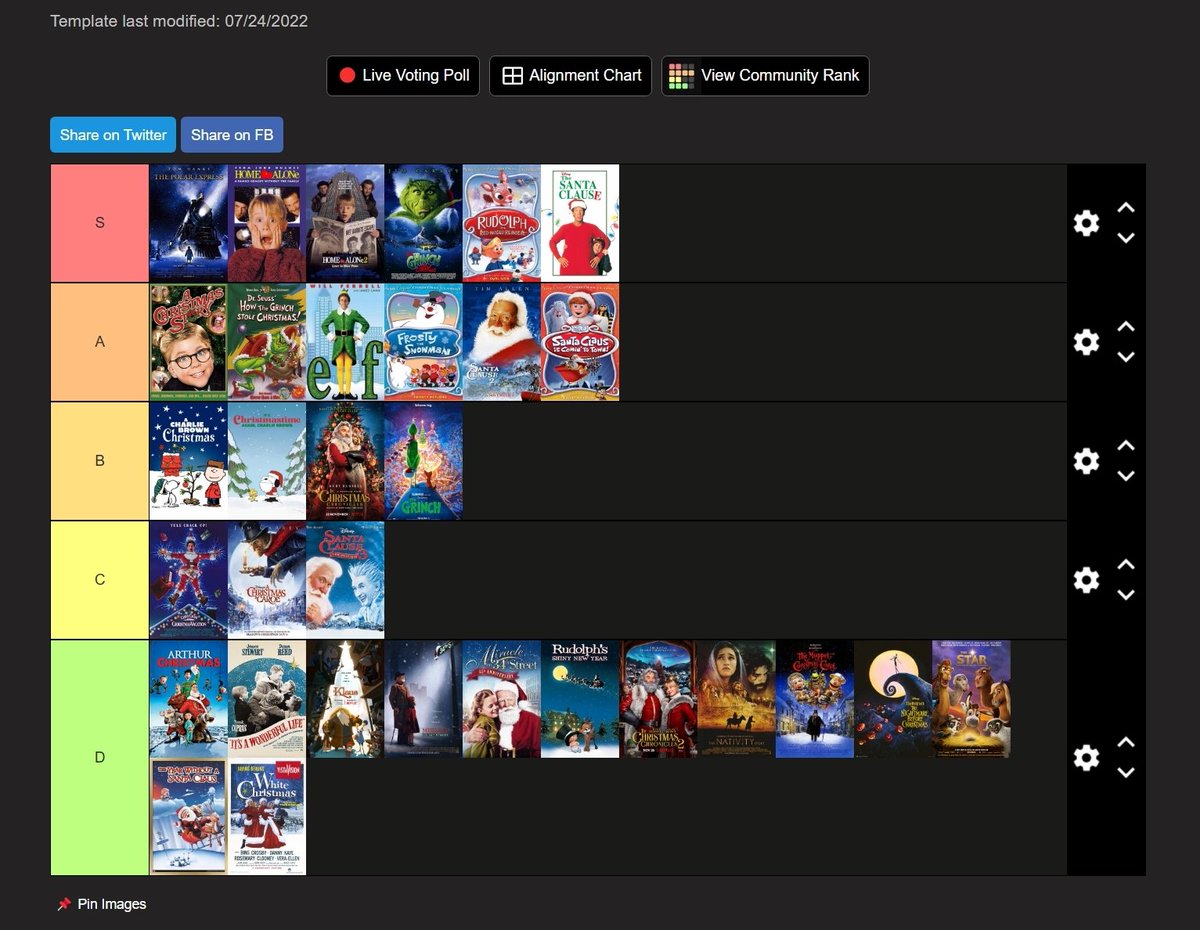1200x930 pixels.
Task: Move S tier row down with chevron
Action: [1126, 238]
